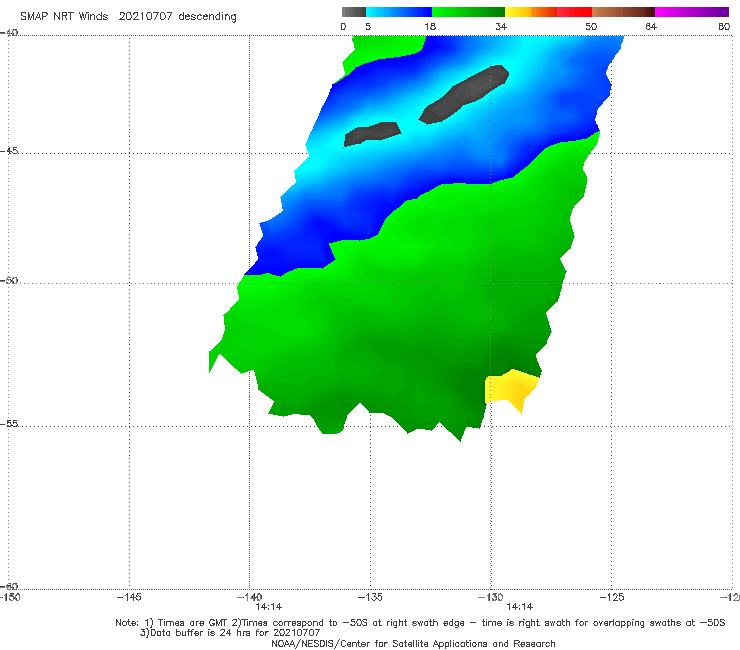
Task: Click the 14:14 time below -130
Action: coord(520,607)
